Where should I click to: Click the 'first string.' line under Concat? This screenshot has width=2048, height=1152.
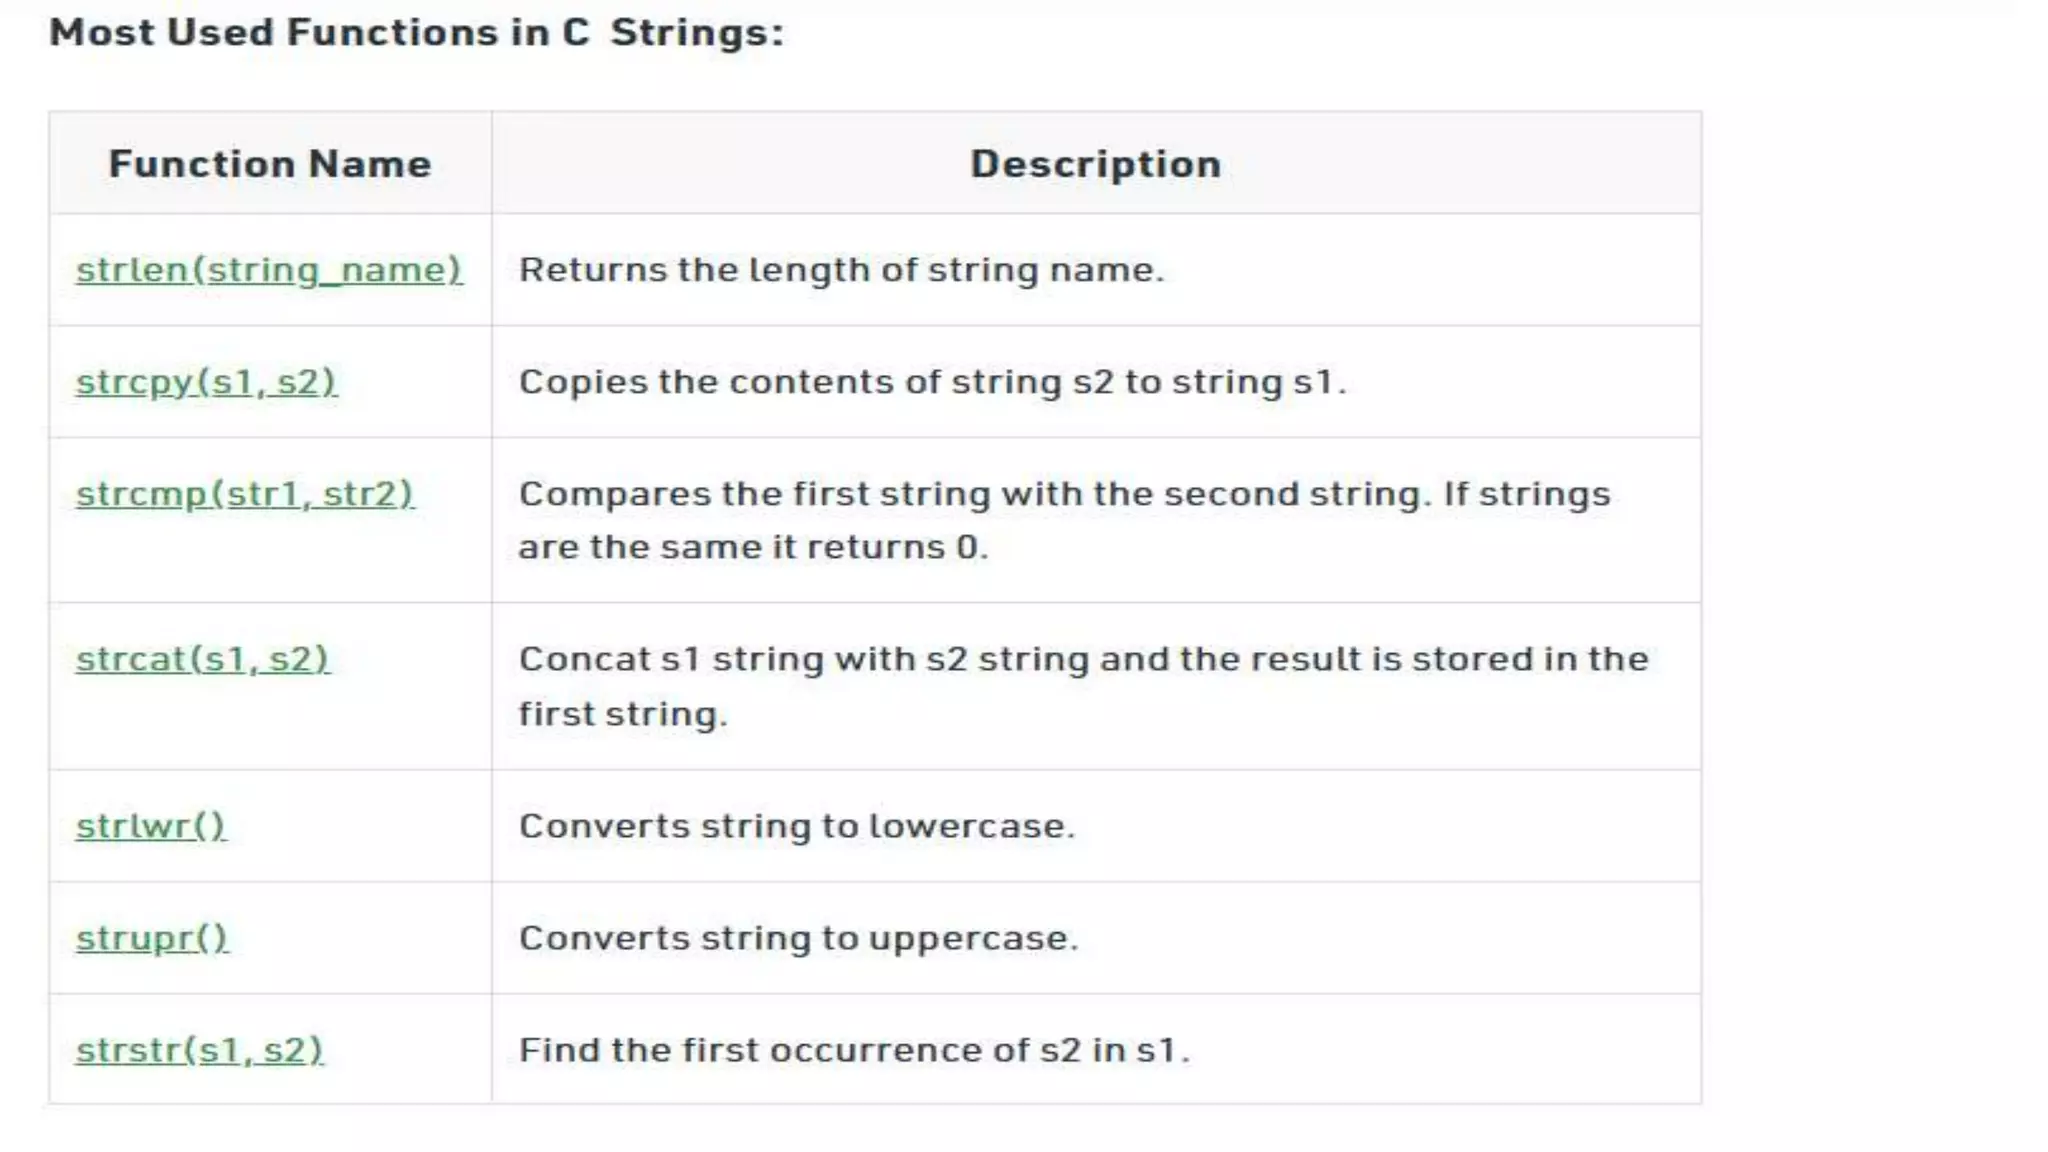click(622, 714)
